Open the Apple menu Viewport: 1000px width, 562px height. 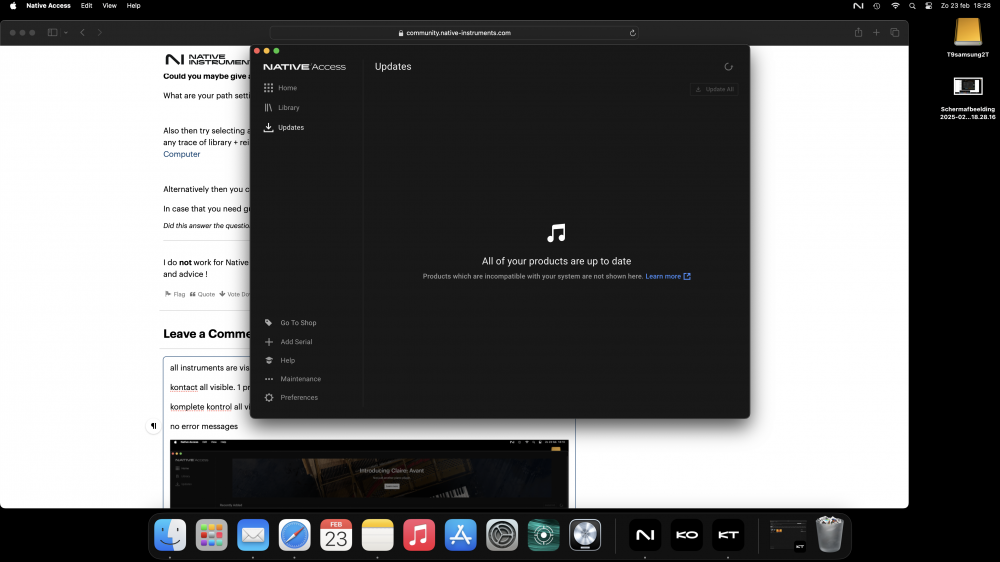[x=13, y=6]
